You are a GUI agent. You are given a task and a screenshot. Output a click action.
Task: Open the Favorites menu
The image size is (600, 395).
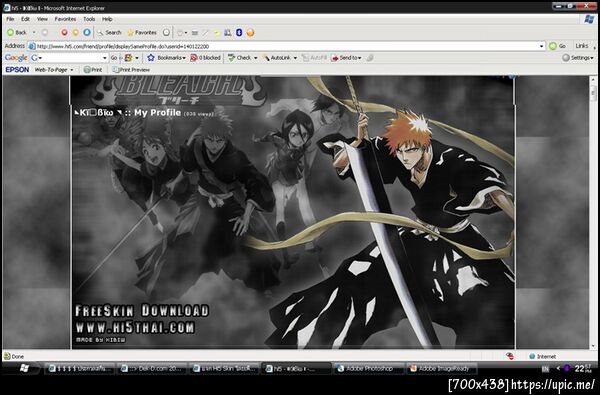coord(65,19)
